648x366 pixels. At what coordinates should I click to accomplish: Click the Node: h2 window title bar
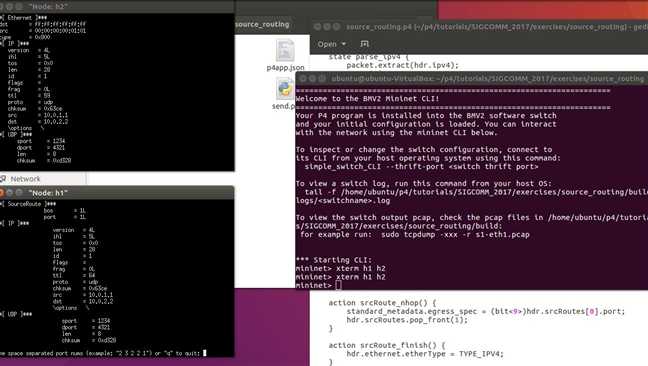point(117,7)
